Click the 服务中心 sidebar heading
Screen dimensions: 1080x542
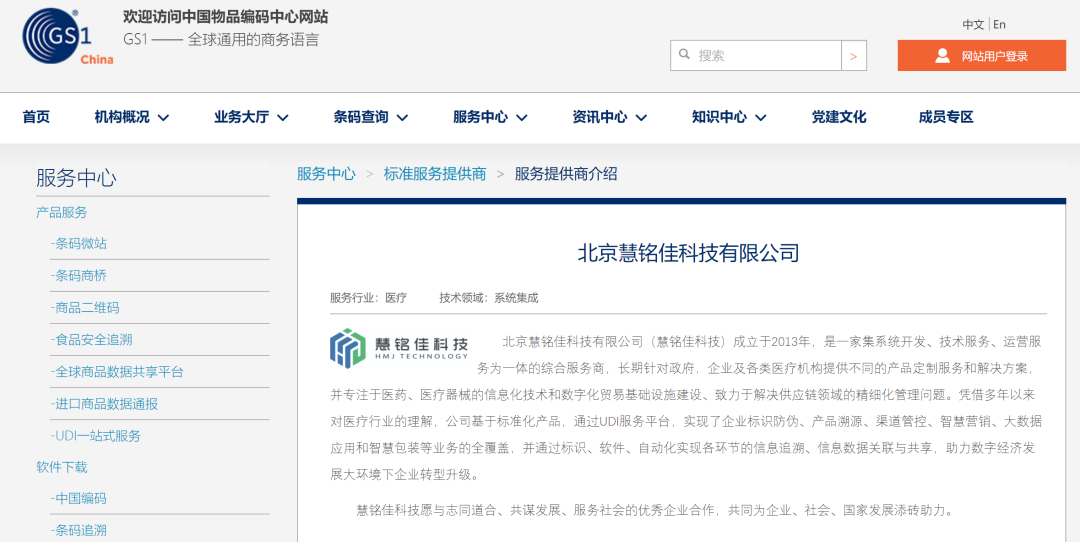[76, 178]
